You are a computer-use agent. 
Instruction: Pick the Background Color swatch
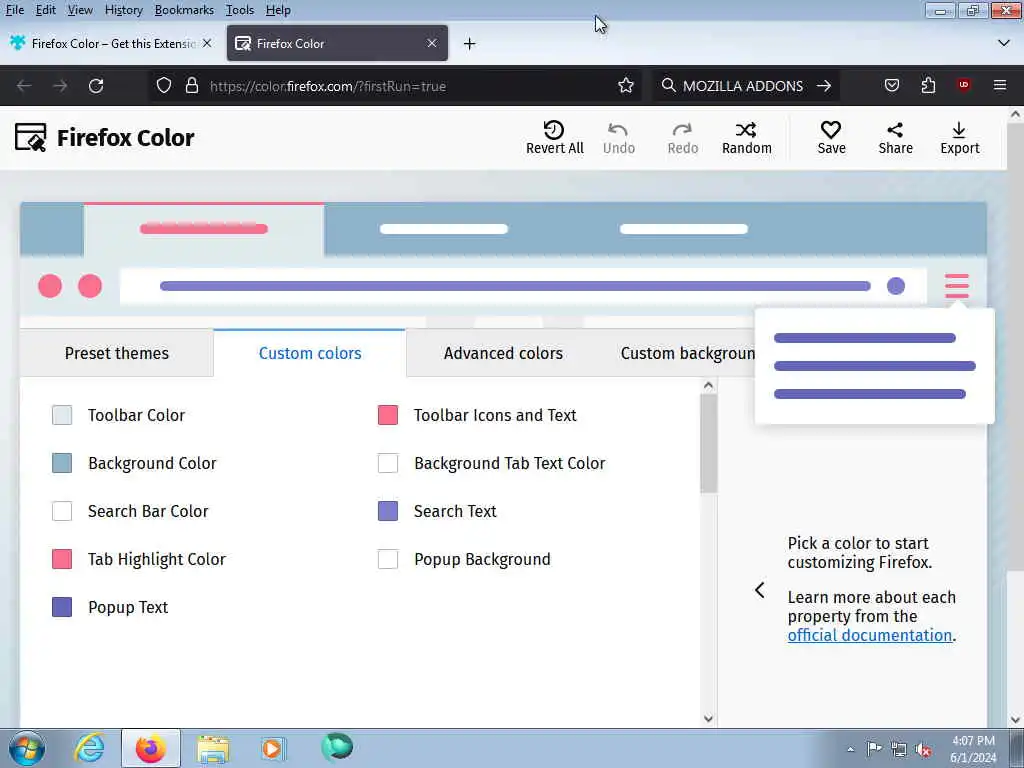click(62, 463)
